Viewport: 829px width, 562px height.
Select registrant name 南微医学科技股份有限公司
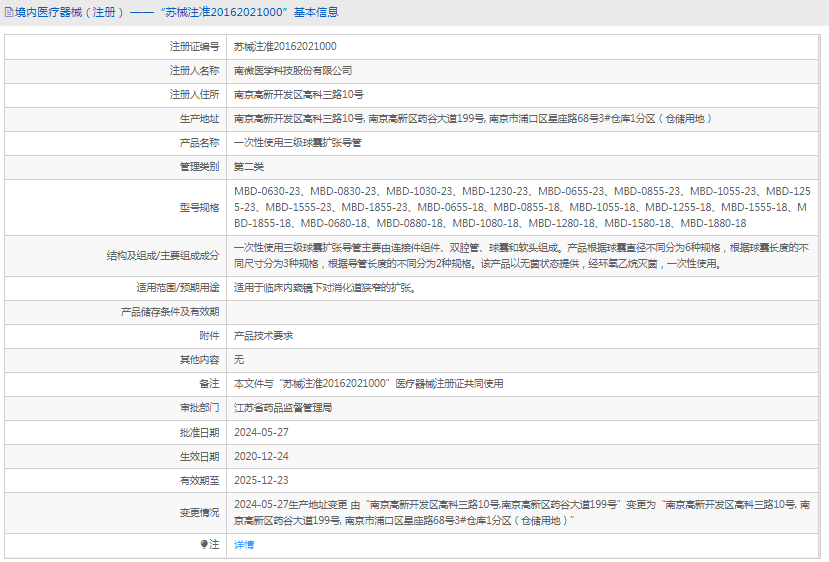[x=293, y=70]
